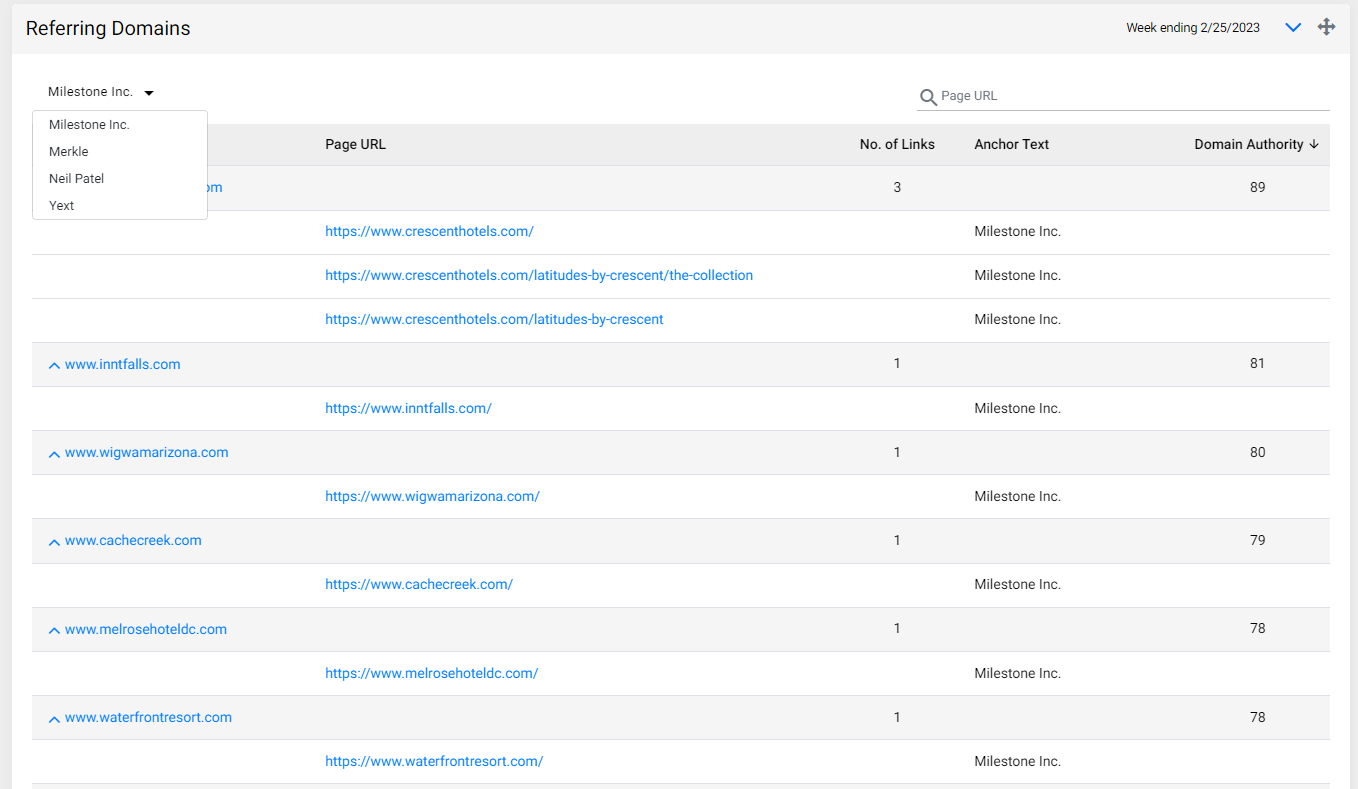Open the https://www.melrosehoteldc.com/ page URL
Viewport: 1358px width, 789px height.
(x=432, y=673)
